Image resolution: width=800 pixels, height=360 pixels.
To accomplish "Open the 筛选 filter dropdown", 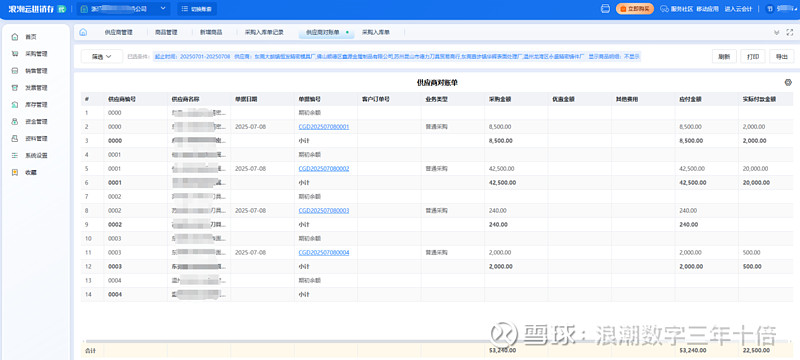I will tap(102, 57).
